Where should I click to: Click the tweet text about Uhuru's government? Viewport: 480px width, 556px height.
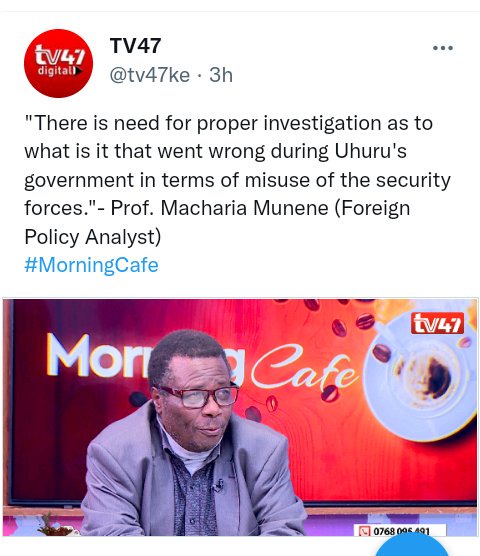pos(237,179)
